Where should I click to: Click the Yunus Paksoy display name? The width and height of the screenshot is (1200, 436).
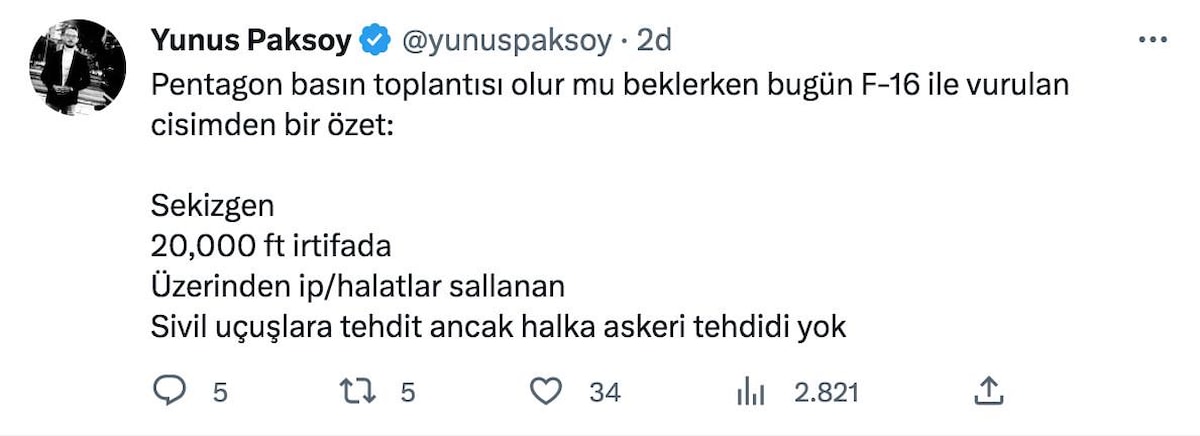(251, 40)
